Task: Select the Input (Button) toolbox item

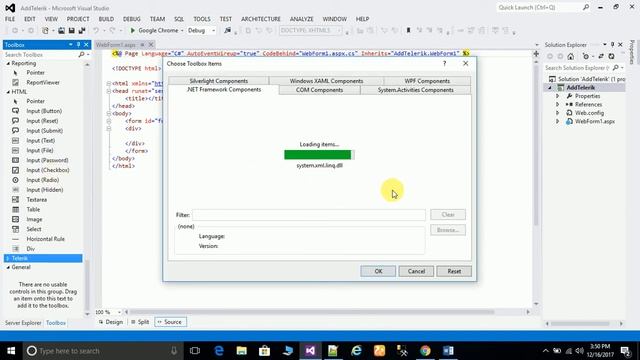Action: click(44, 111)
